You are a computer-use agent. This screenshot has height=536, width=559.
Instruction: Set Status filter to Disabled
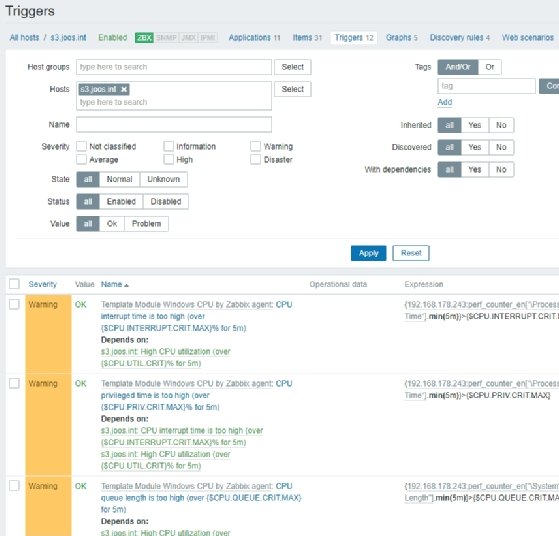click(x=166, y=201)
